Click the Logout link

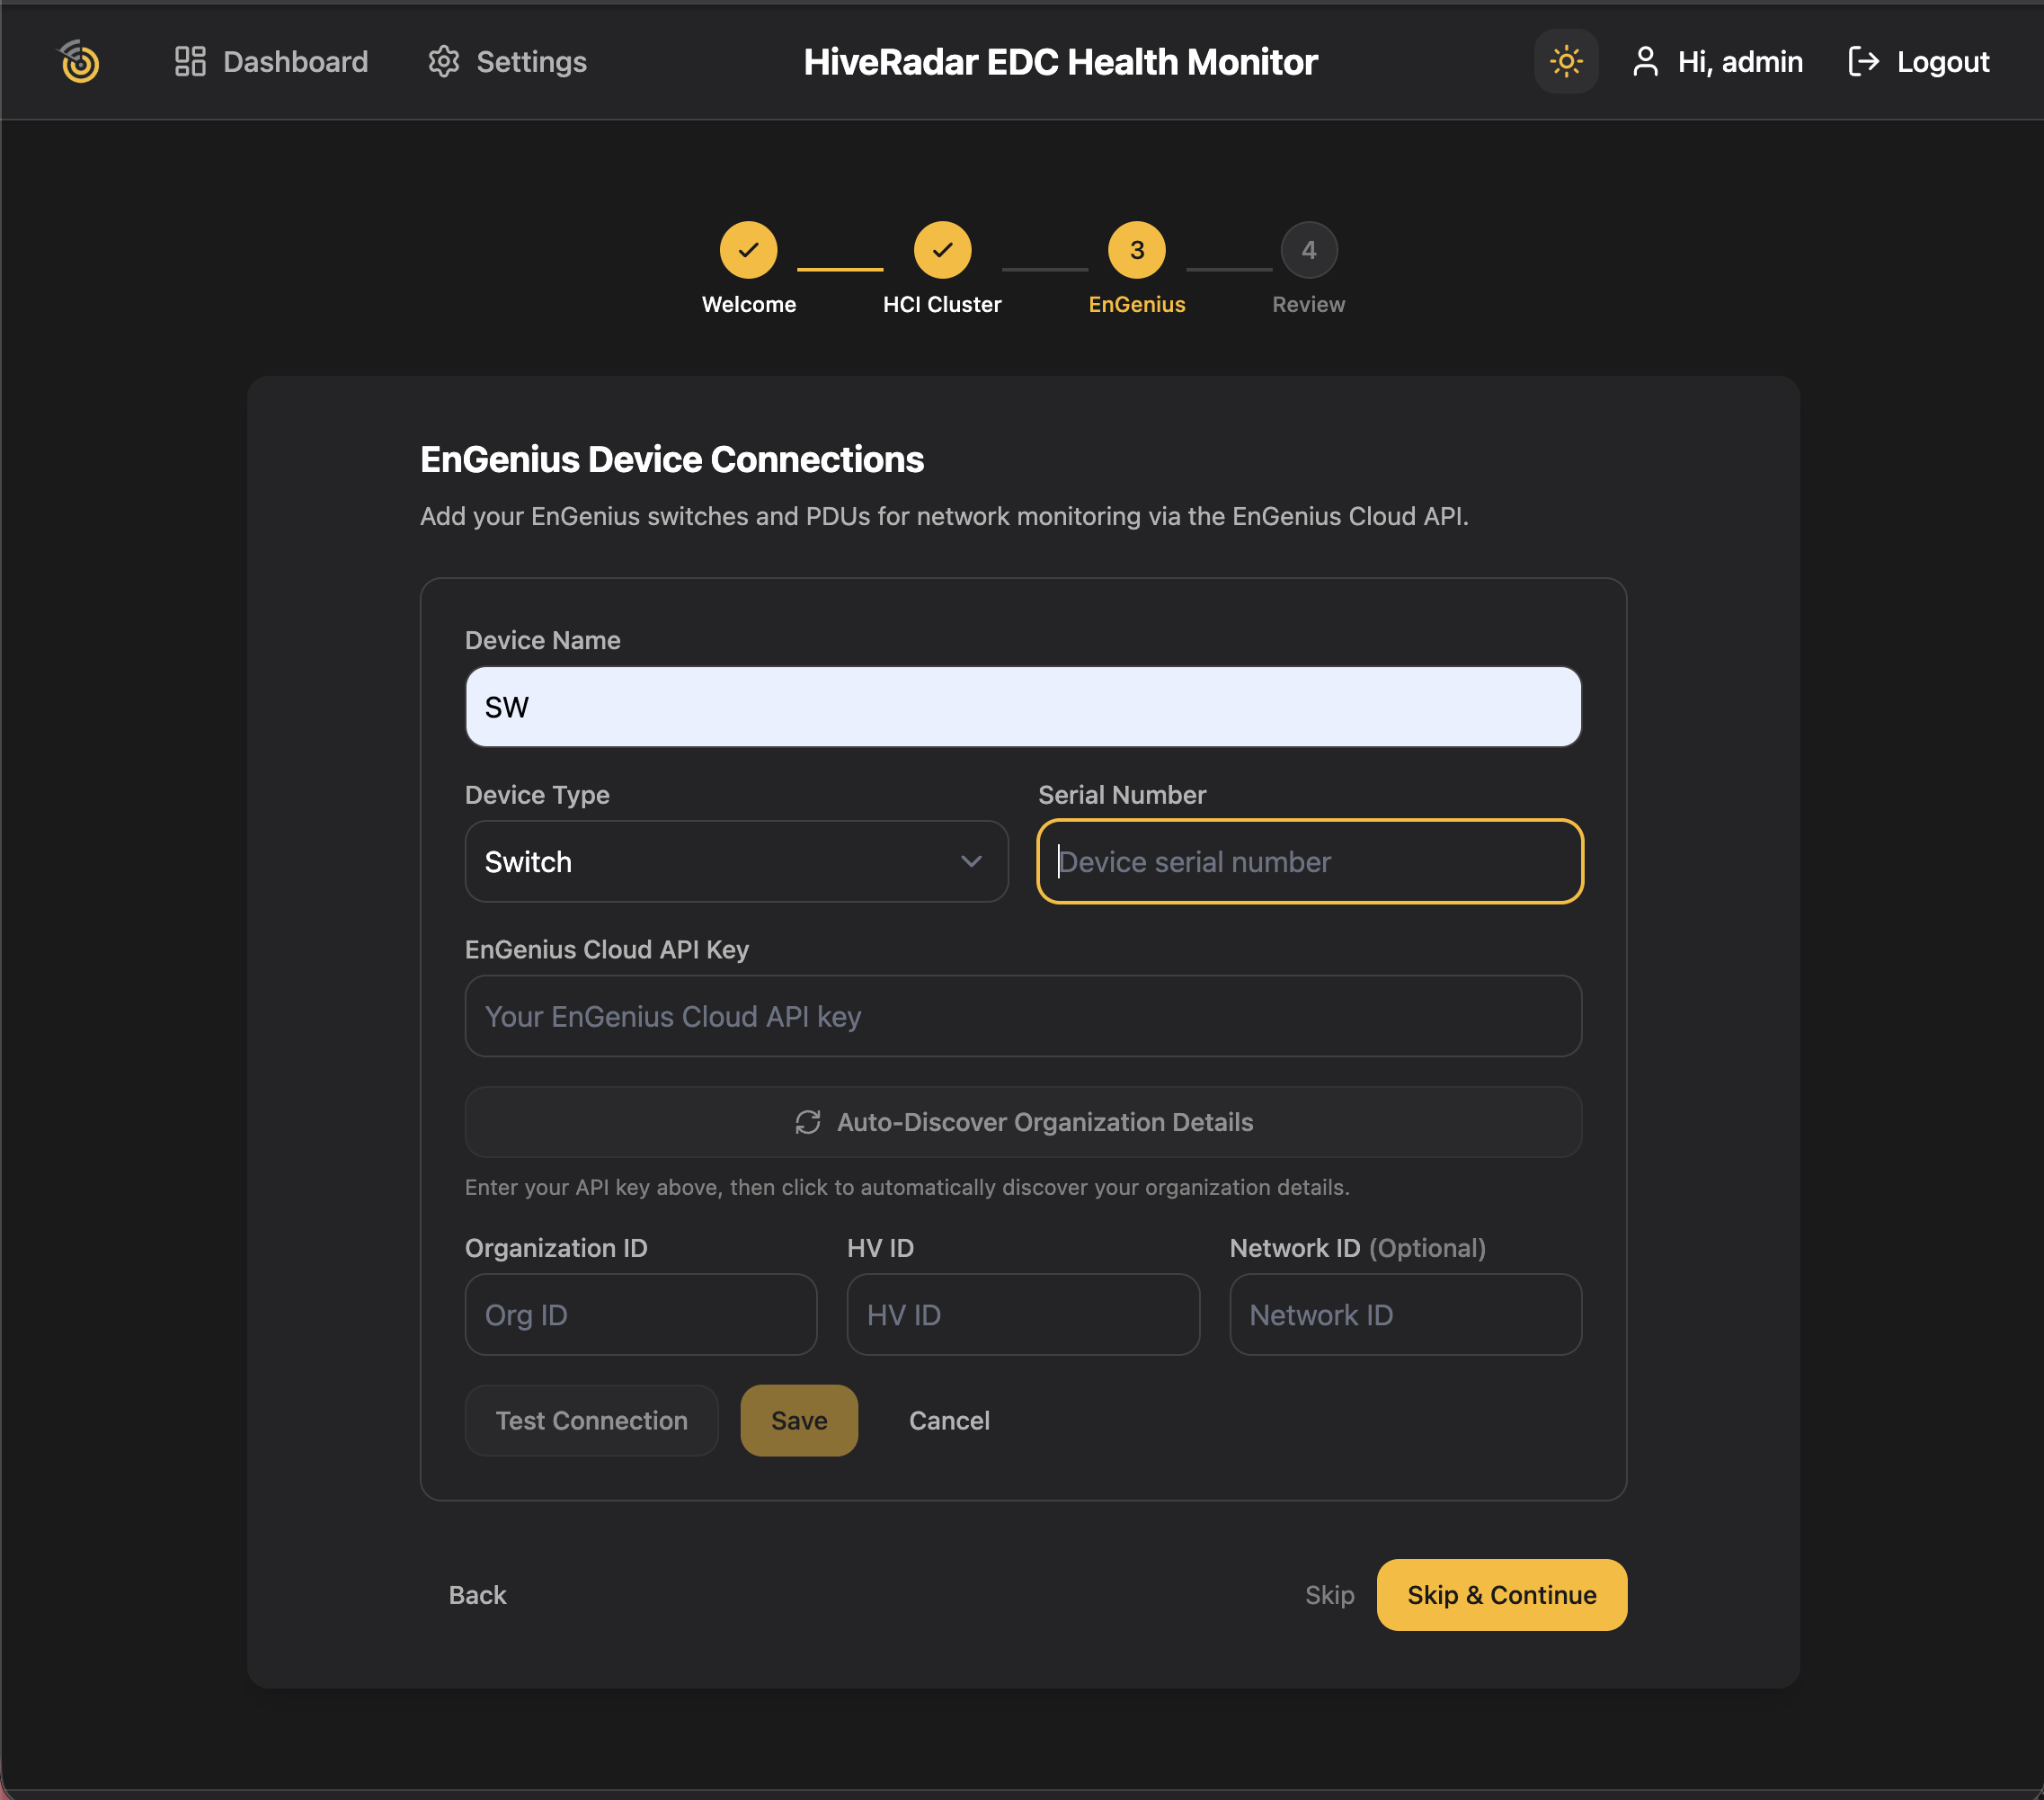pos(1919,62)
